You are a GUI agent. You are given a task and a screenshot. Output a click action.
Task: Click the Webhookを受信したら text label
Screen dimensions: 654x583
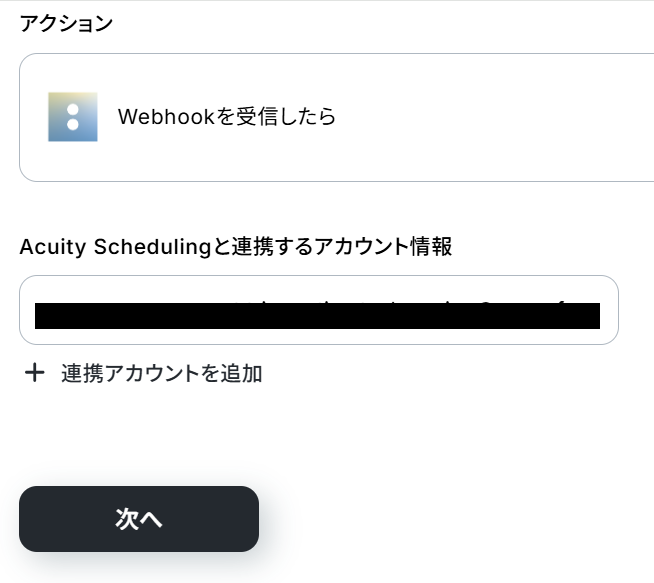pos(227,117)
